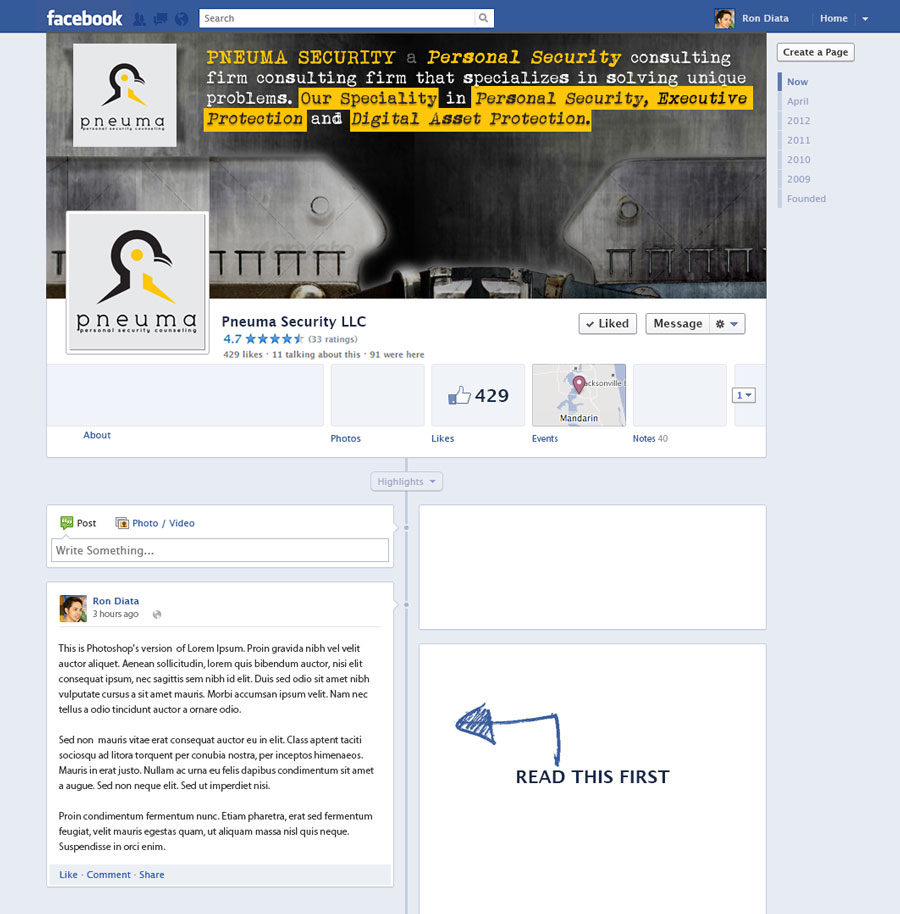Screen dimensions: 900x914
Task: Open Ron Diata avatar in the post
Action: [73, 609]
